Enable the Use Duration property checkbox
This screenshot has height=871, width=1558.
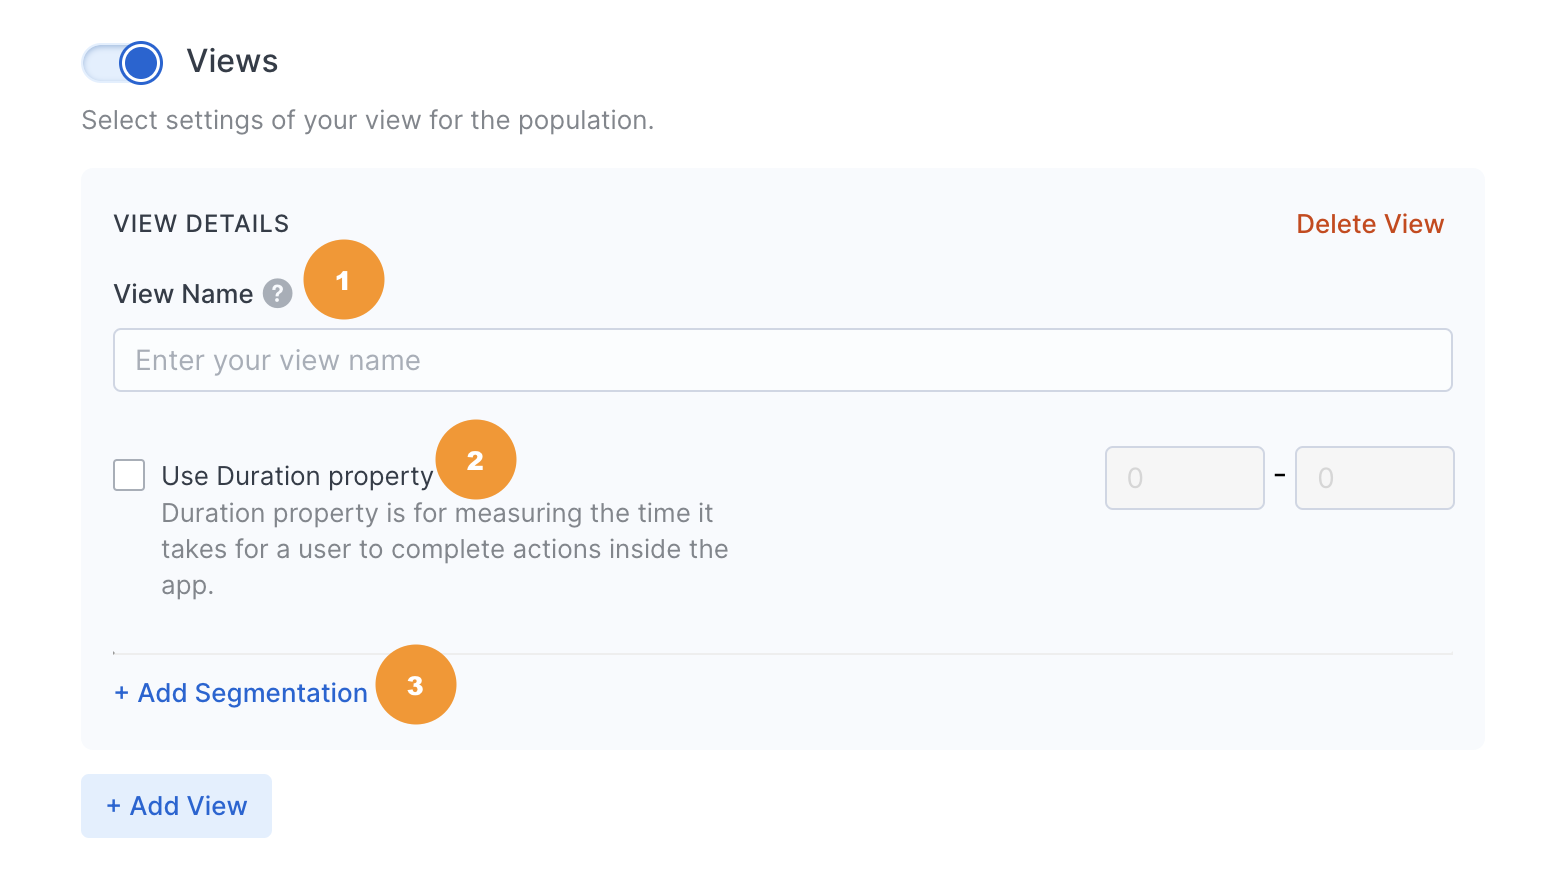pos(129,475)
